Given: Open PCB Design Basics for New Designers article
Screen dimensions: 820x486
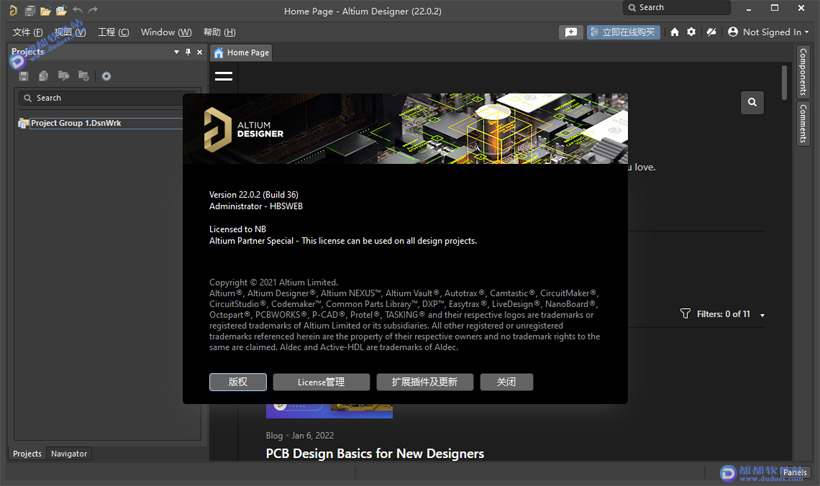Looking at the screenshot, I should click(x=374, y=454).
